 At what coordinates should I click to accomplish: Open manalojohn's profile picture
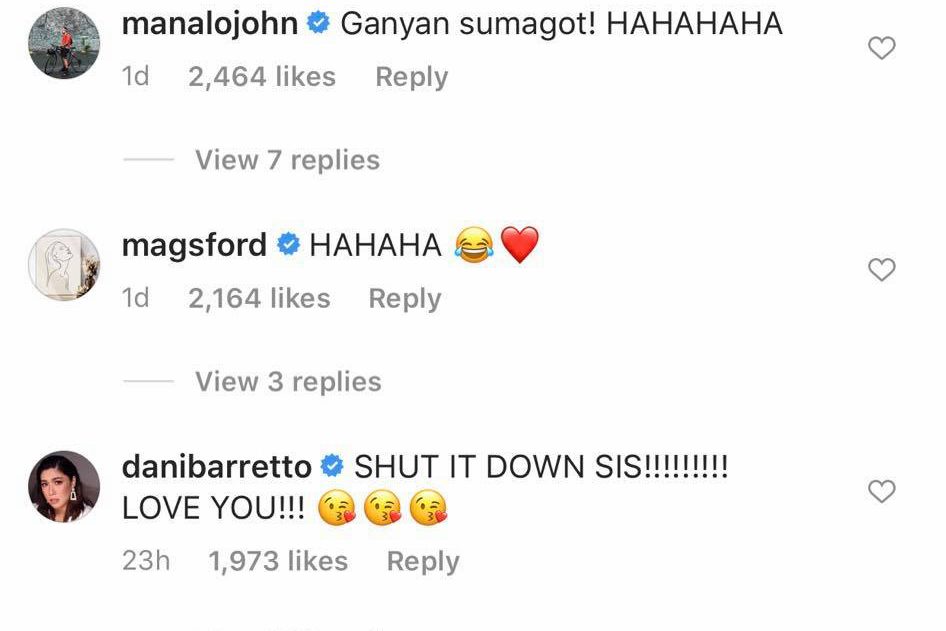(x=64, y=43)
